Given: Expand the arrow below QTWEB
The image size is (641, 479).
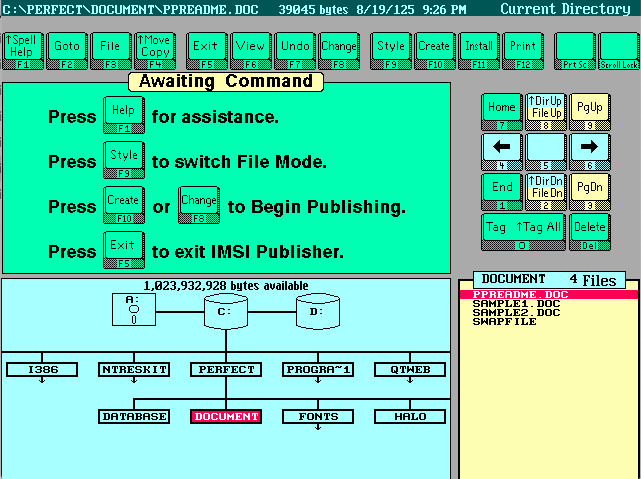Looking at the screenshot, I should click(x=410, y=380).
